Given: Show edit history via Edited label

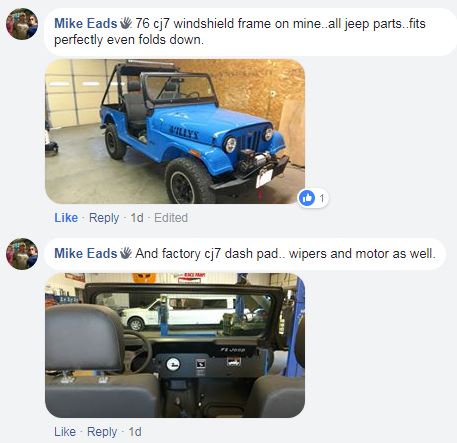Looking at the screenshot, I should (x=171, y=218).
